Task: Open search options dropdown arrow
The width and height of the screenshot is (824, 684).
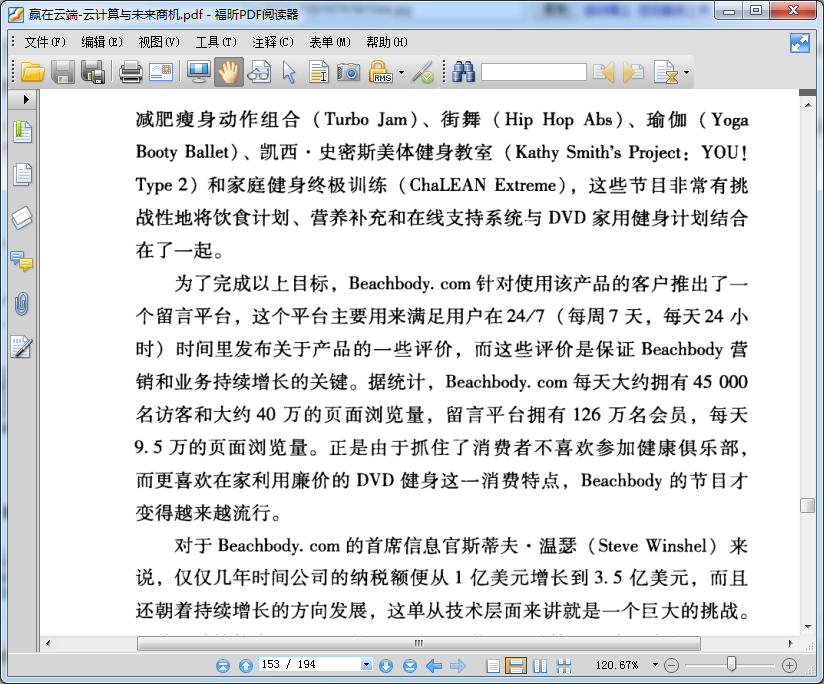Action: click(686, 72)
